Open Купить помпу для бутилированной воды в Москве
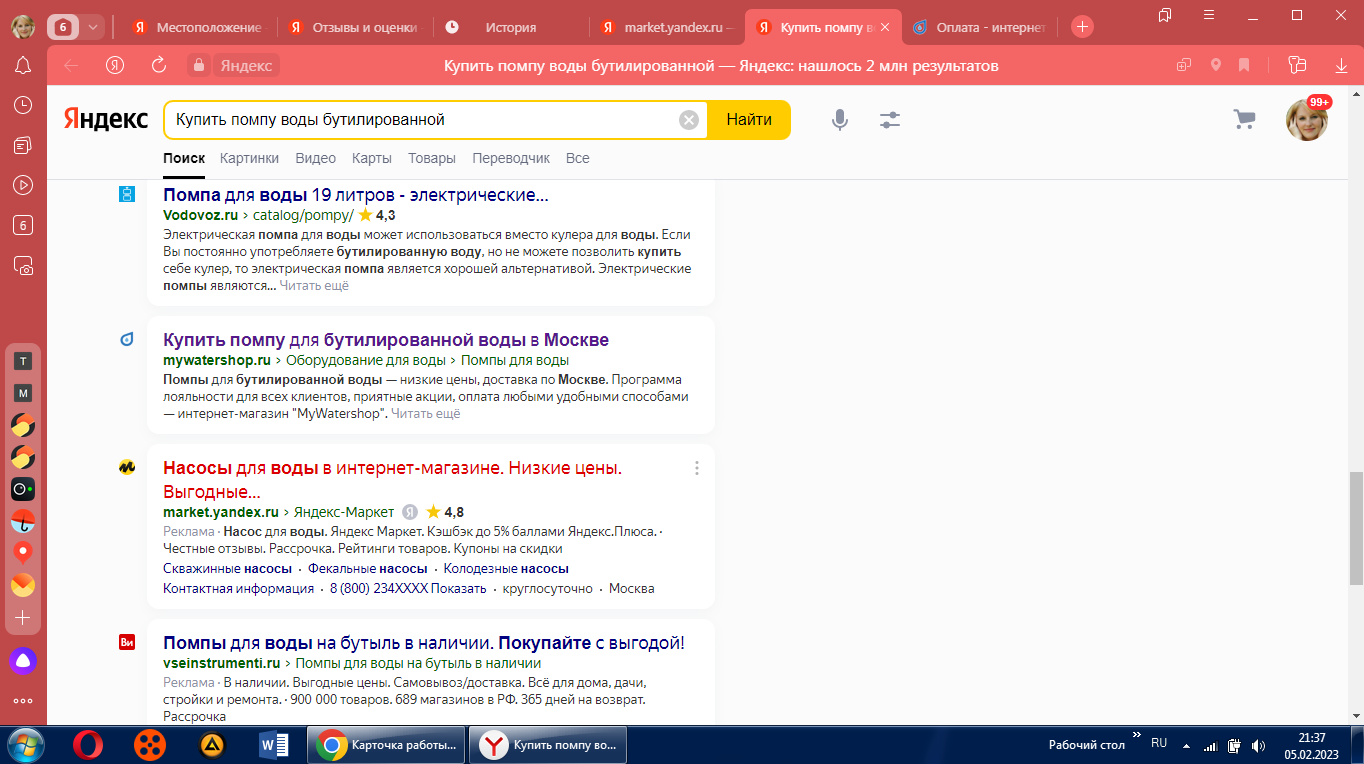 (386, 340)
